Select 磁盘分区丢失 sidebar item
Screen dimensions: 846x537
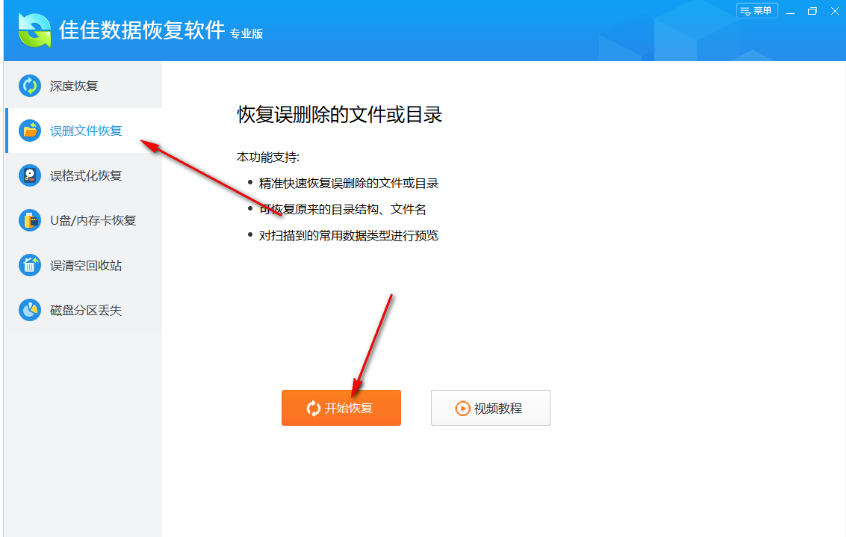pos(83,310)
